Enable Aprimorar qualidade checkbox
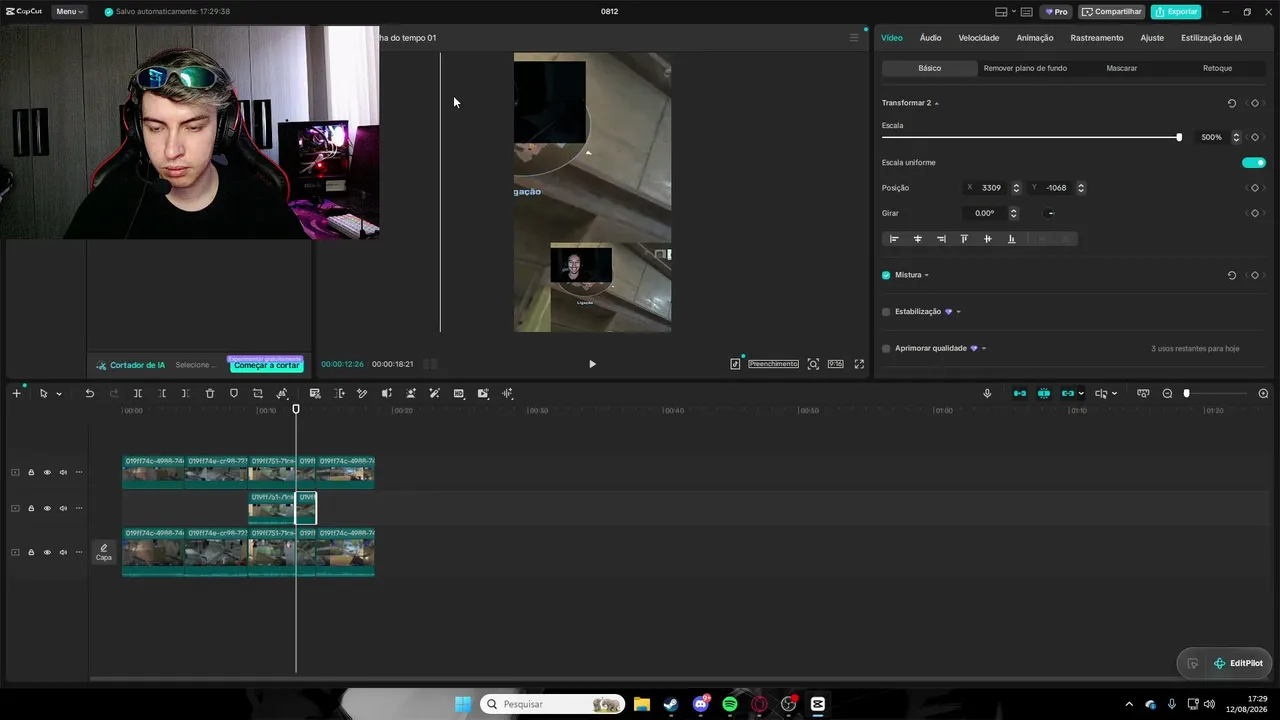 [x=886, y=348]
